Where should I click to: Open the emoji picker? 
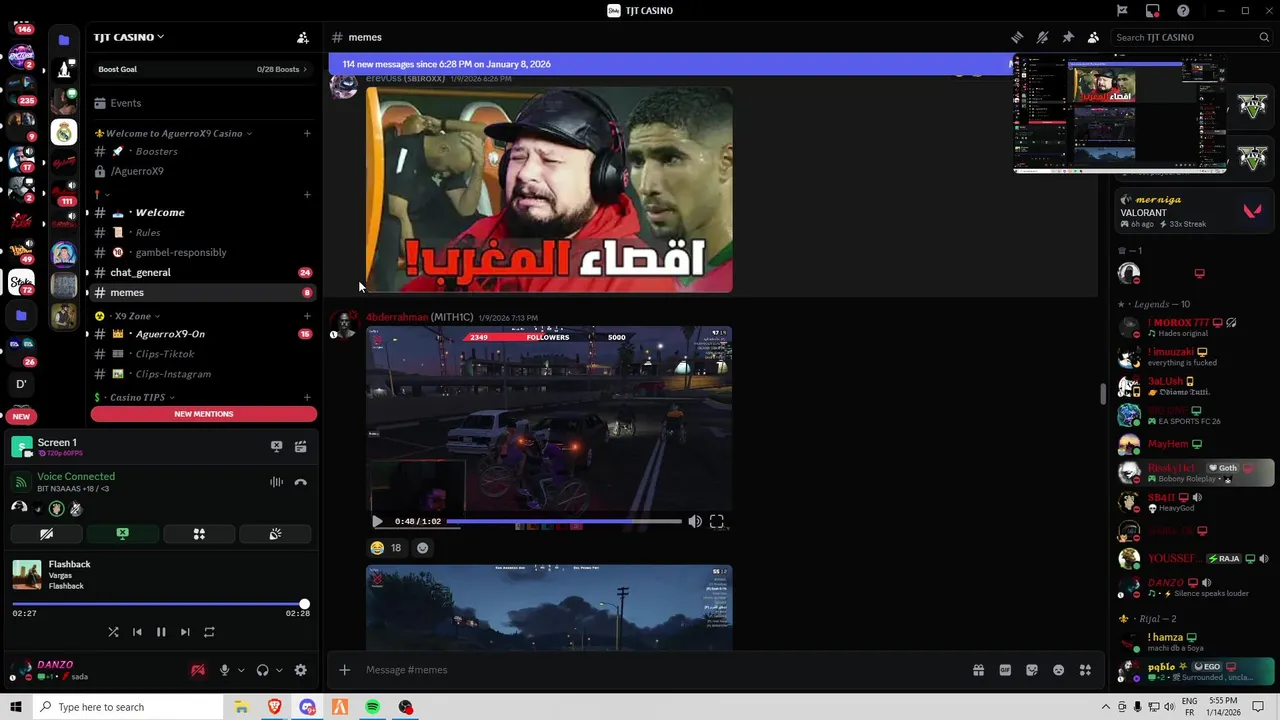(1058, 670)
